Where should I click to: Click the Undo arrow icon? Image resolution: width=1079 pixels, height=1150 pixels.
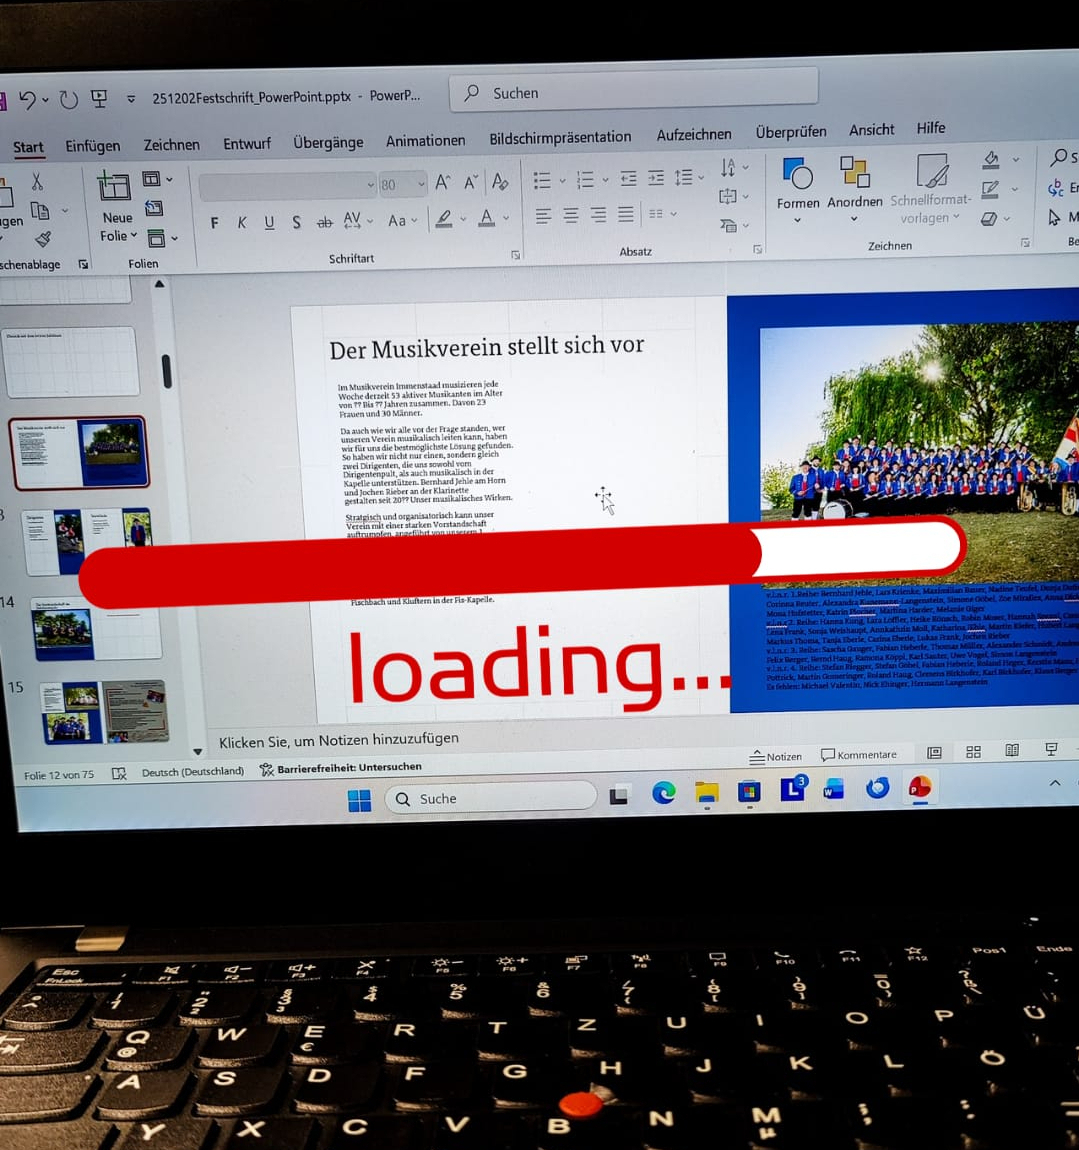tap(27, 99)
